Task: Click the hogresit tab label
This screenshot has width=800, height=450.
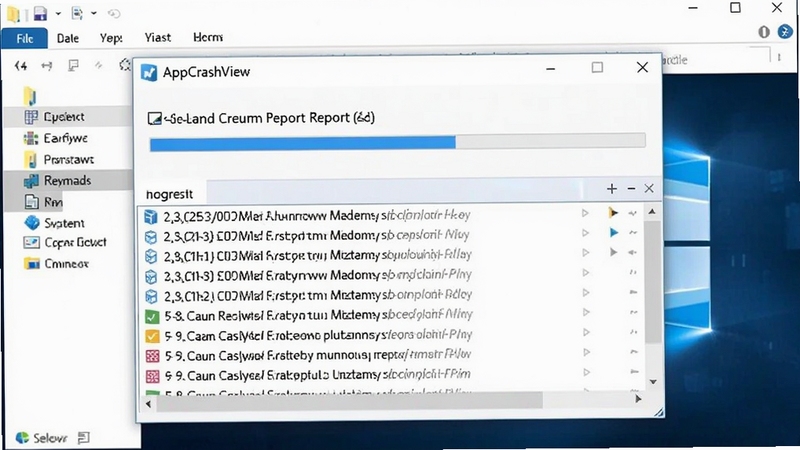Action: 169,194
